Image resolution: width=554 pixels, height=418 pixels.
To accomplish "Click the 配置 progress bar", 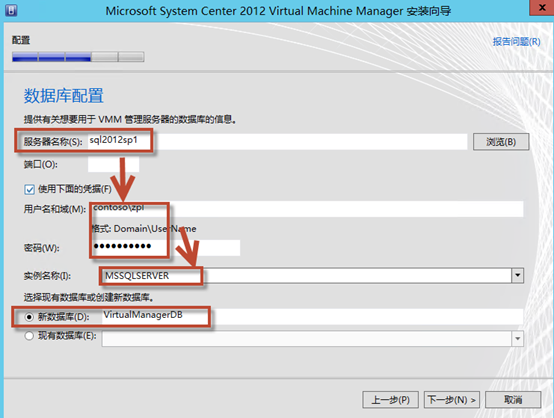I will (x=78, y=57).
